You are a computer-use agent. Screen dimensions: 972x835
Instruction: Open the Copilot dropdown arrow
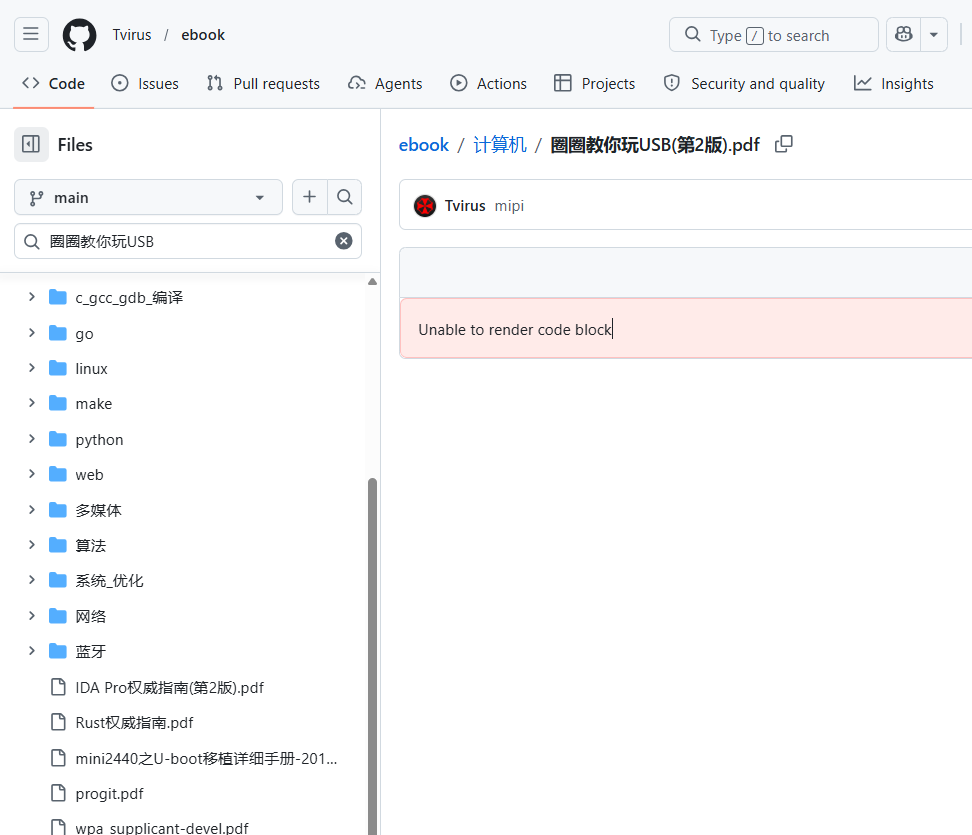click(x=934, y=35)
